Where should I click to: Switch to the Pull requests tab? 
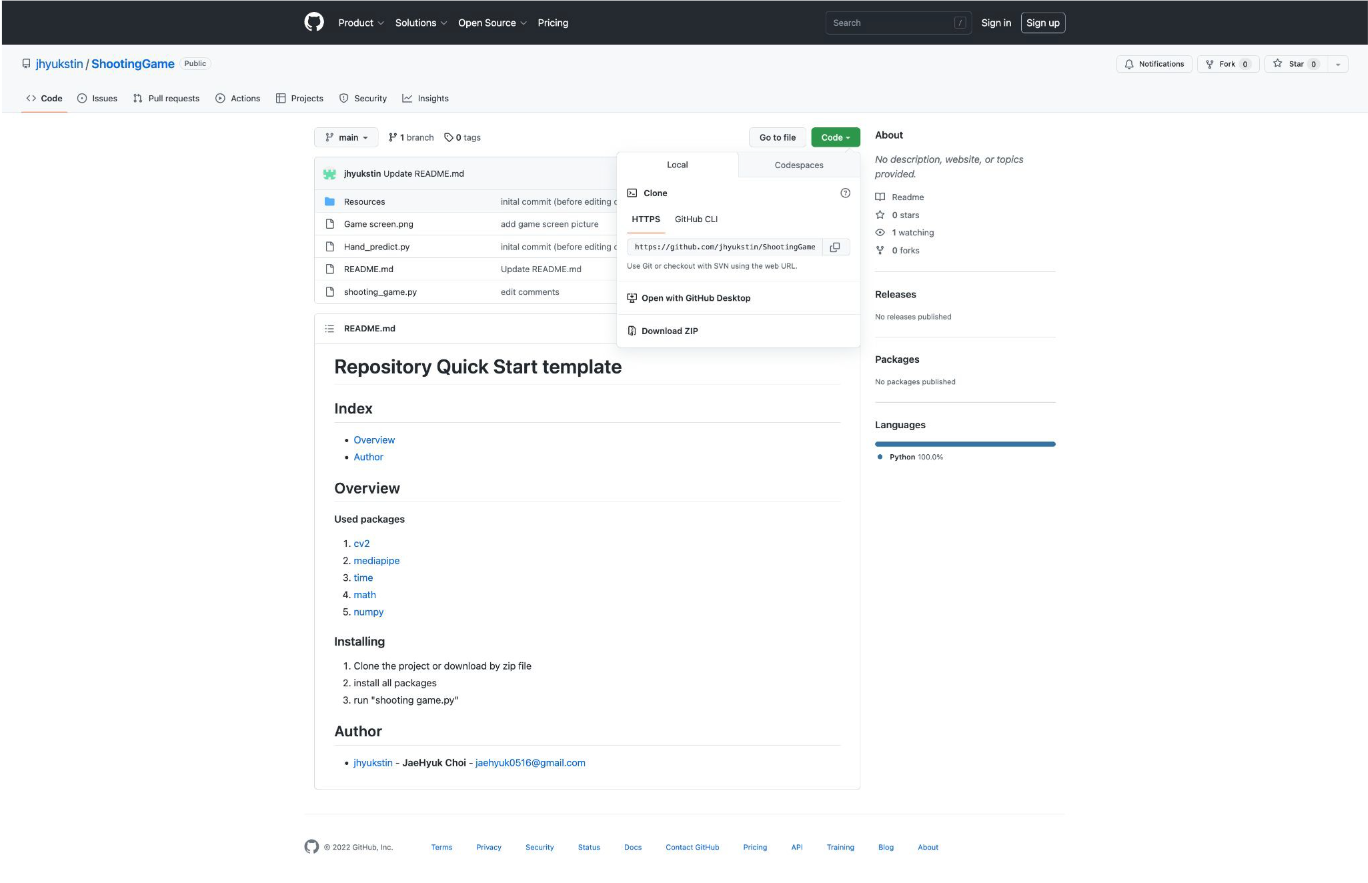coord(166,98)
